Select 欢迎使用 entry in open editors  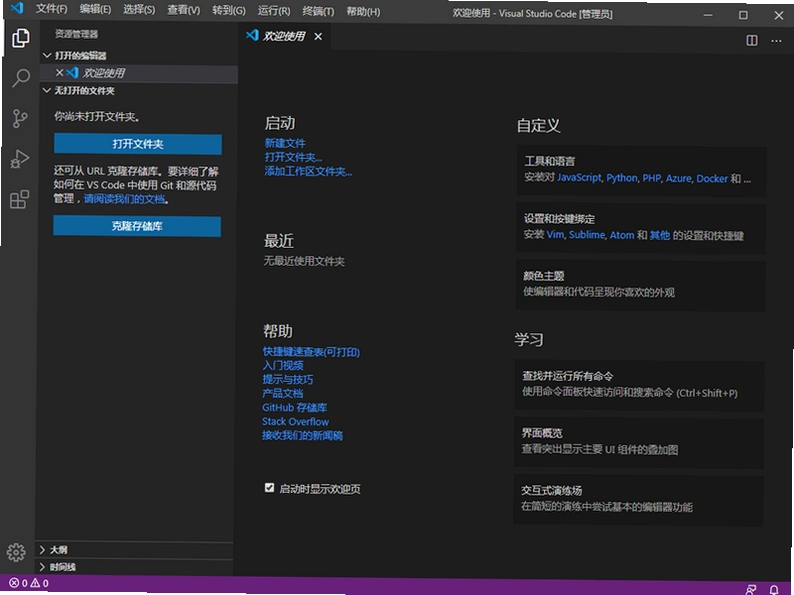(x=139, y=73)
